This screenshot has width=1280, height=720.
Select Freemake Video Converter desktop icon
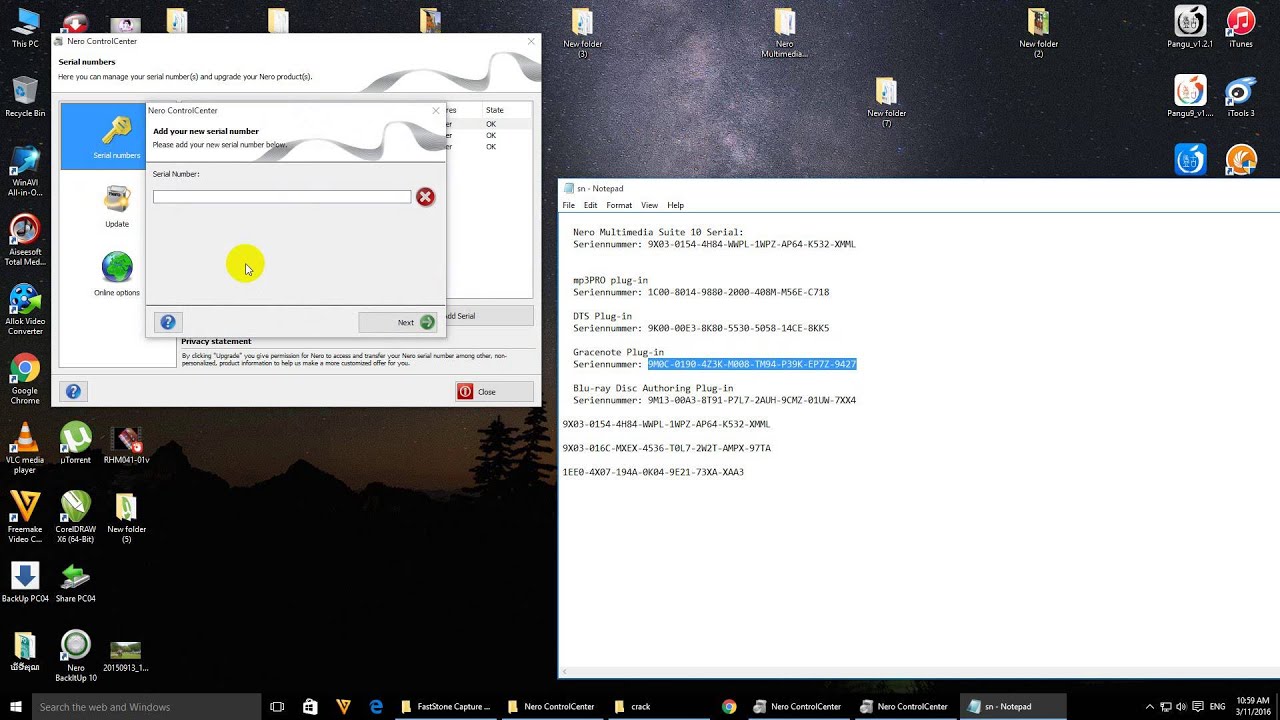click(26, 518)
